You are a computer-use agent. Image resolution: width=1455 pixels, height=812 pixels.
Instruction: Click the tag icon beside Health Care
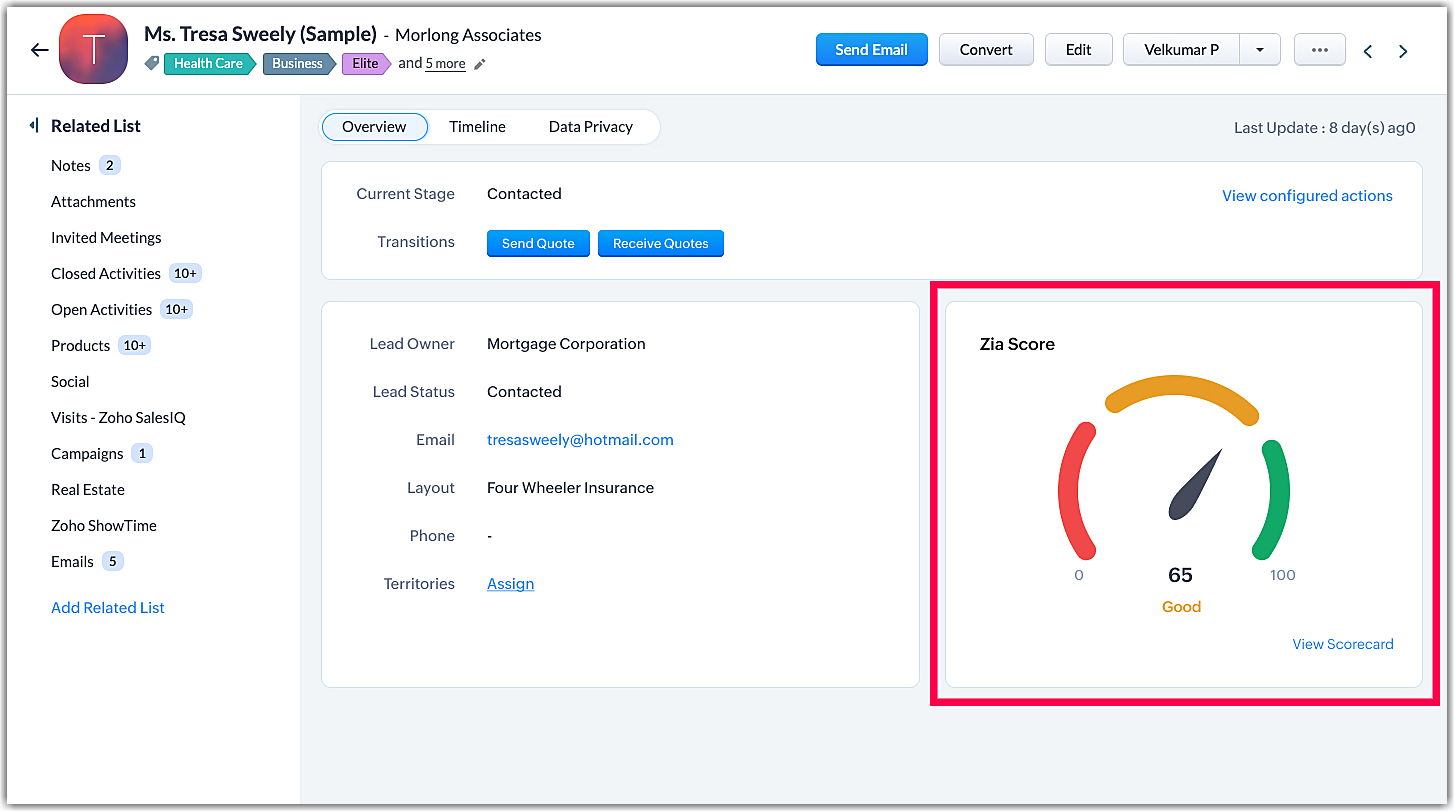(152, 63)
